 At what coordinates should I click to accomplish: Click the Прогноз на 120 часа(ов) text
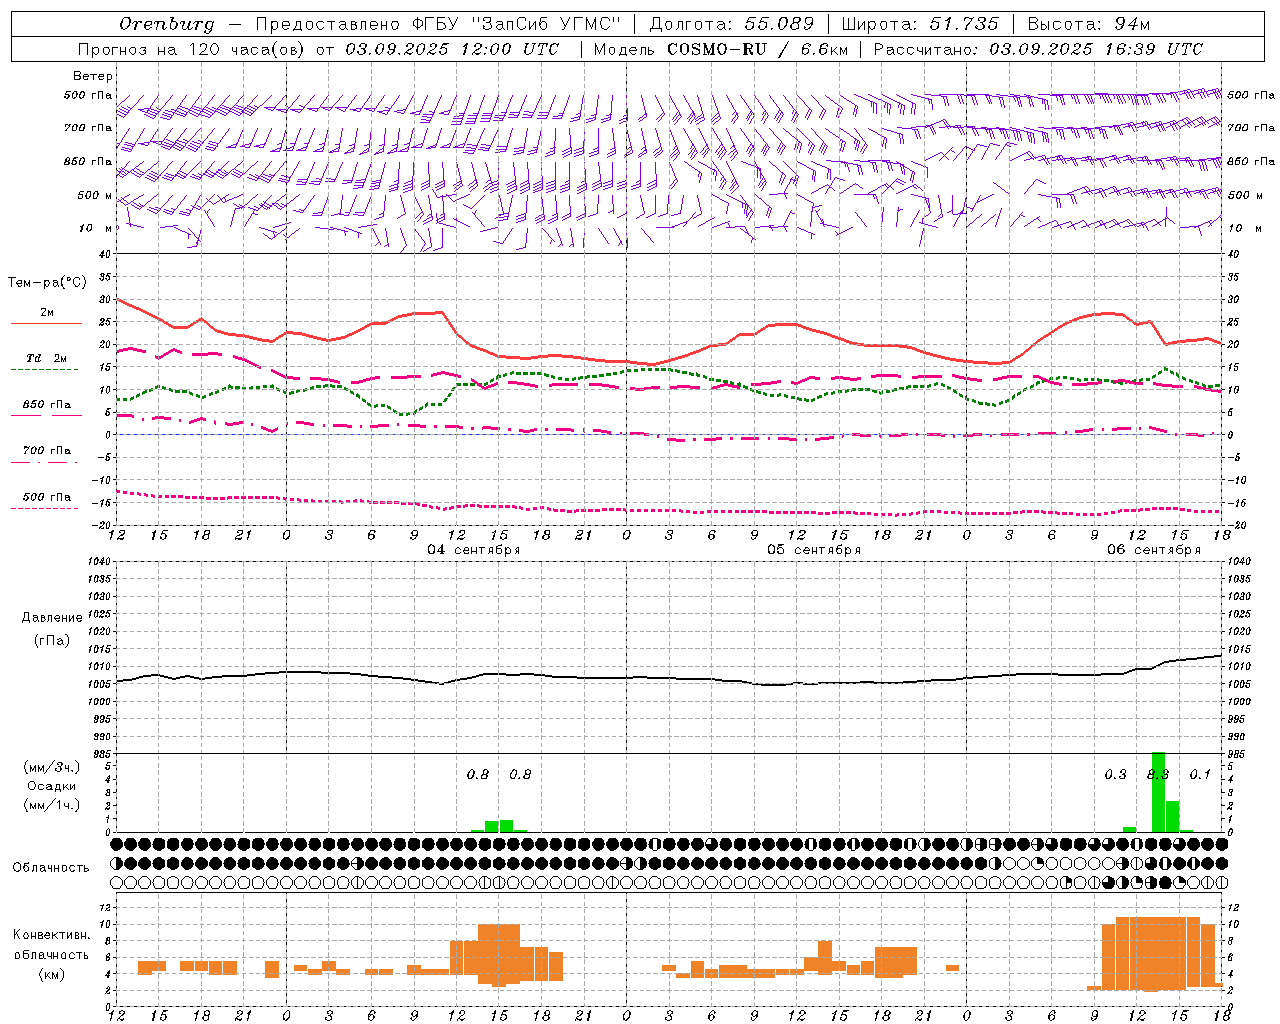point(192,49)
